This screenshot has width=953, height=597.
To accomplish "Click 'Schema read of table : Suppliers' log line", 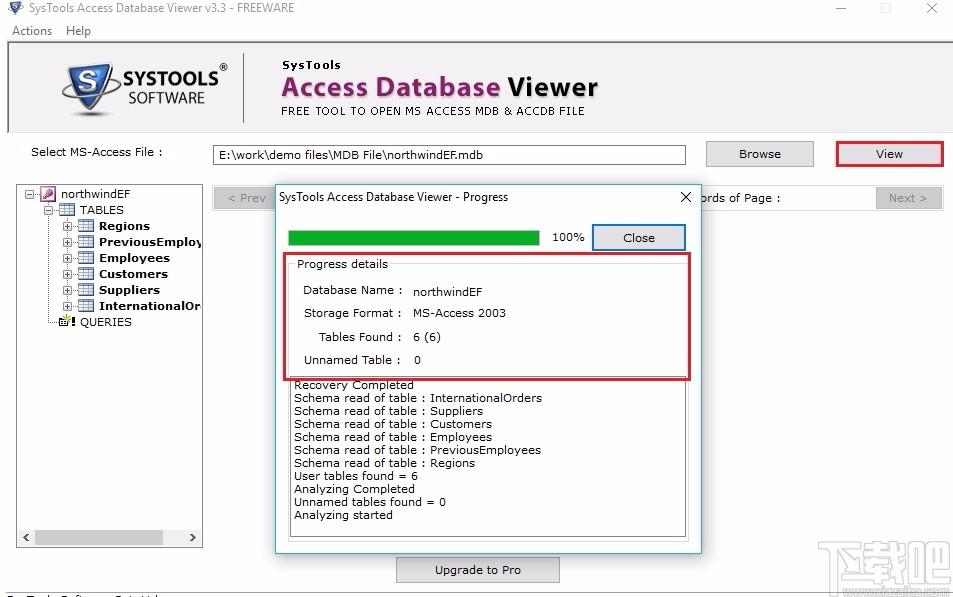I will click(x=388, y=411).
